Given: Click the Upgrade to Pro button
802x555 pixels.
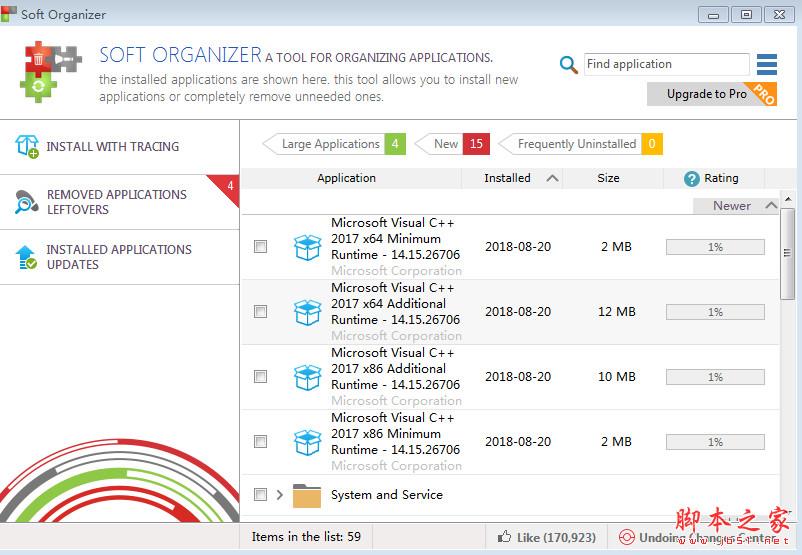Looking at the screenshot, I should coord(711,94).
